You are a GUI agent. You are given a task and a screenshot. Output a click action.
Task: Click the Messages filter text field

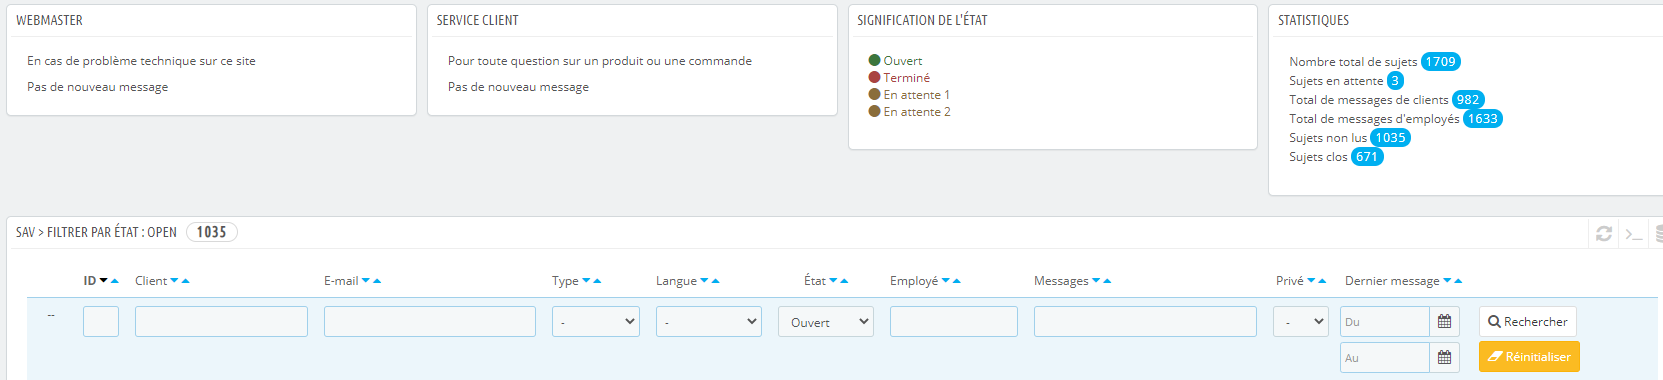click(1145, 321)
